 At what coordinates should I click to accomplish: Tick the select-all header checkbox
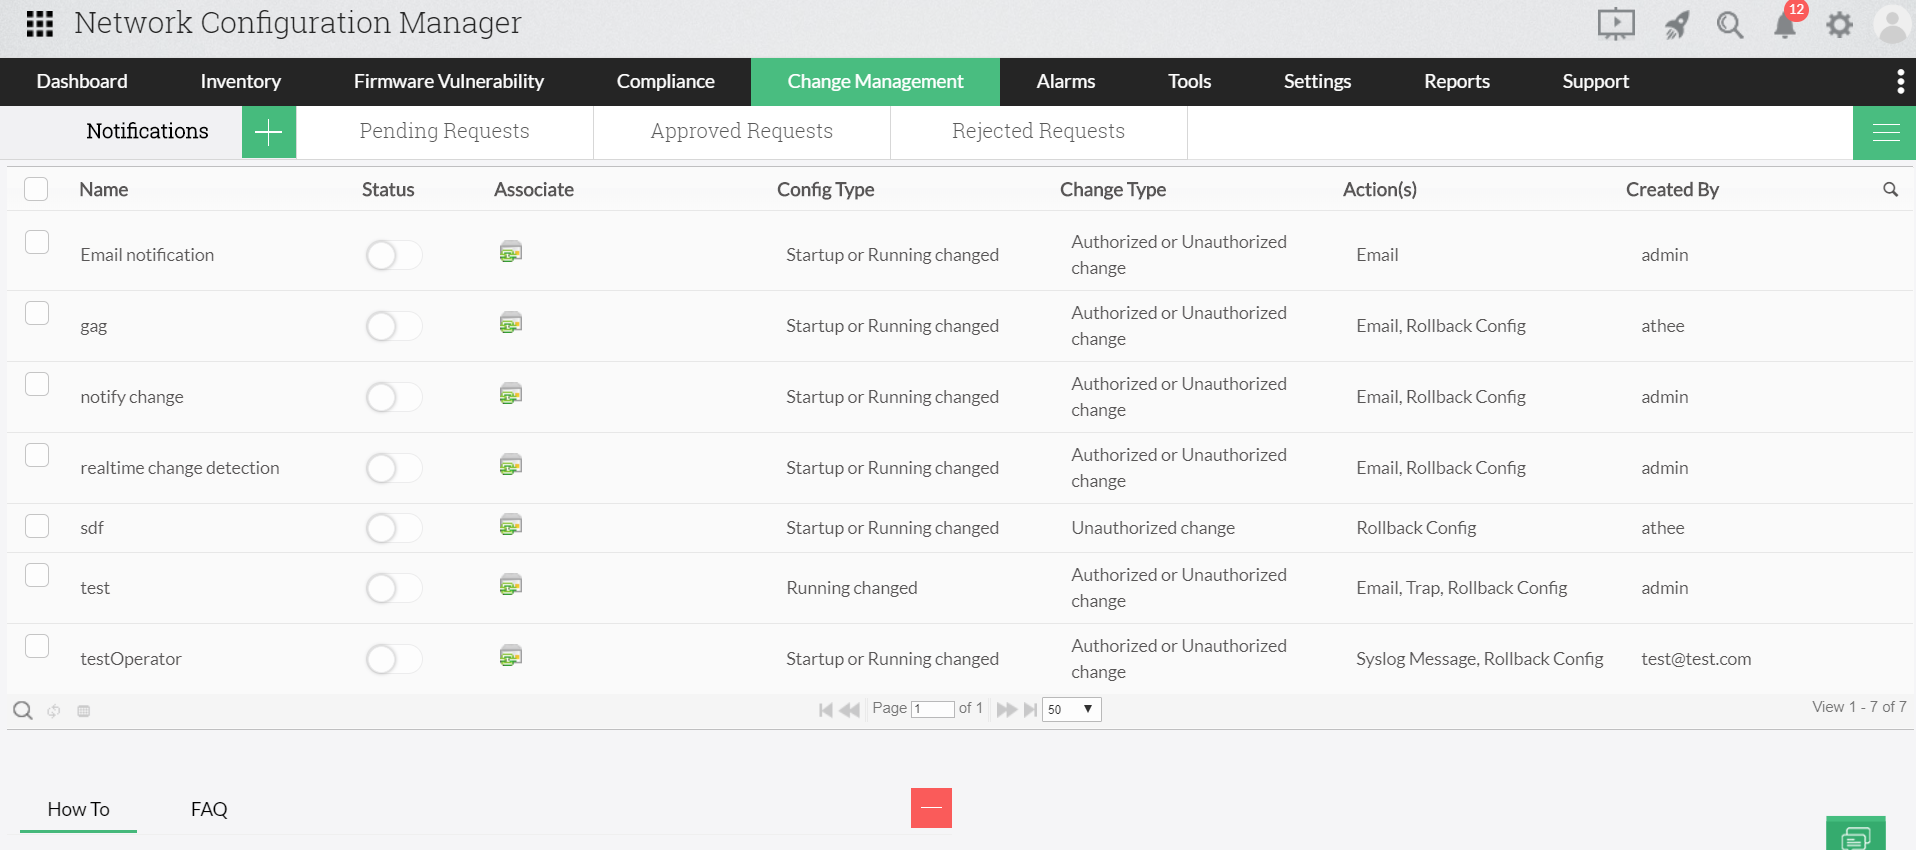pos(37,189)
